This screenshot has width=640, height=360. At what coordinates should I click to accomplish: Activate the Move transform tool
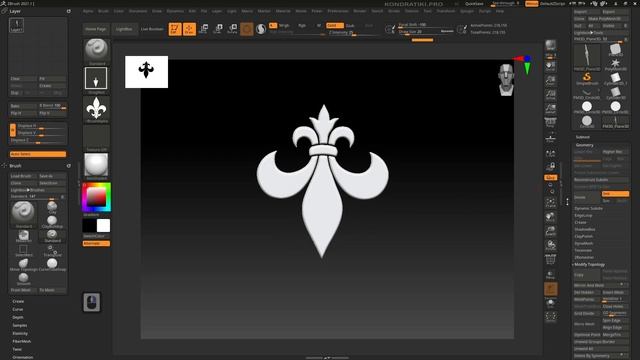204,29
